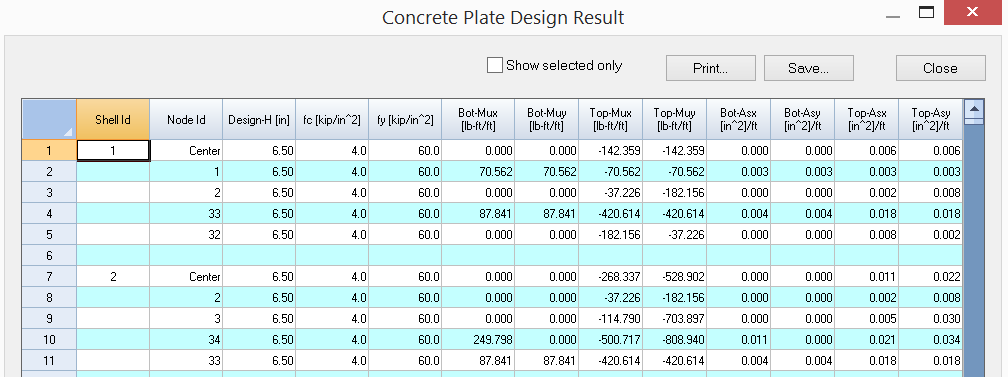Maximize the Concrete Plate Design Result window

(x=926, y=13)
